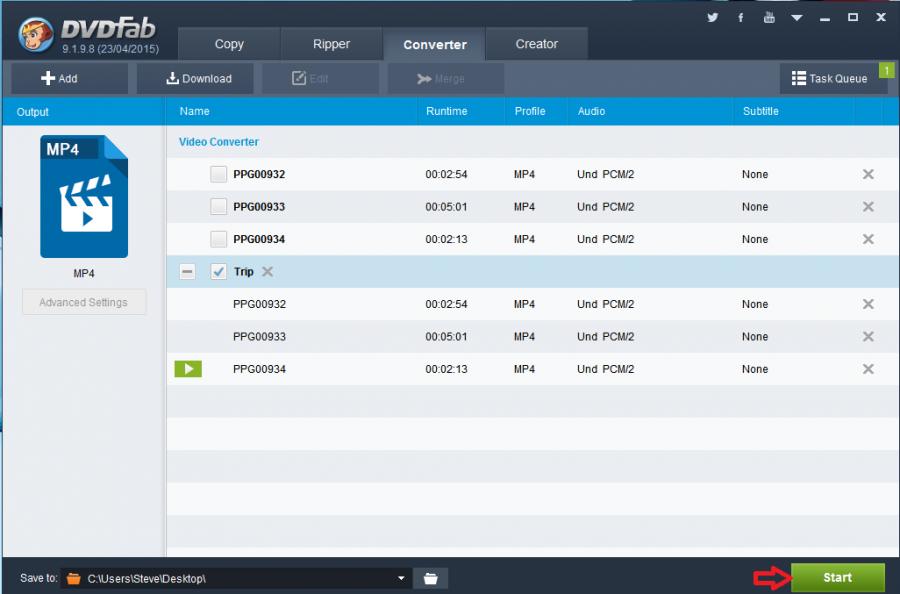Screen dimensions: 900x594
Task: Switch to the Ripper tab
Action: [331, 44]
